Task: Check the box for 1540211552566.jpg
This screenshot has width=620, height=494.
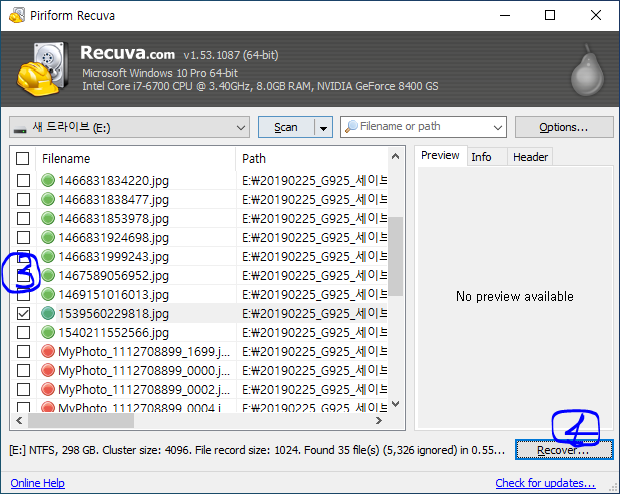Action: click(23, 332)
